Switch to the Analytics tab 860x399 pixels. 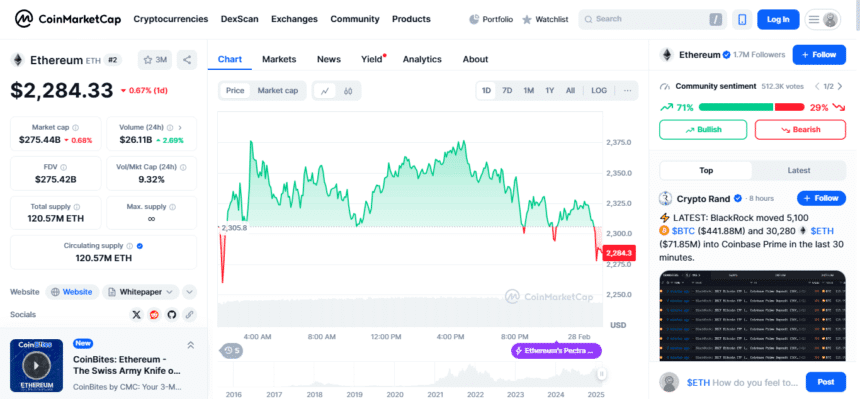coord(422,59)
